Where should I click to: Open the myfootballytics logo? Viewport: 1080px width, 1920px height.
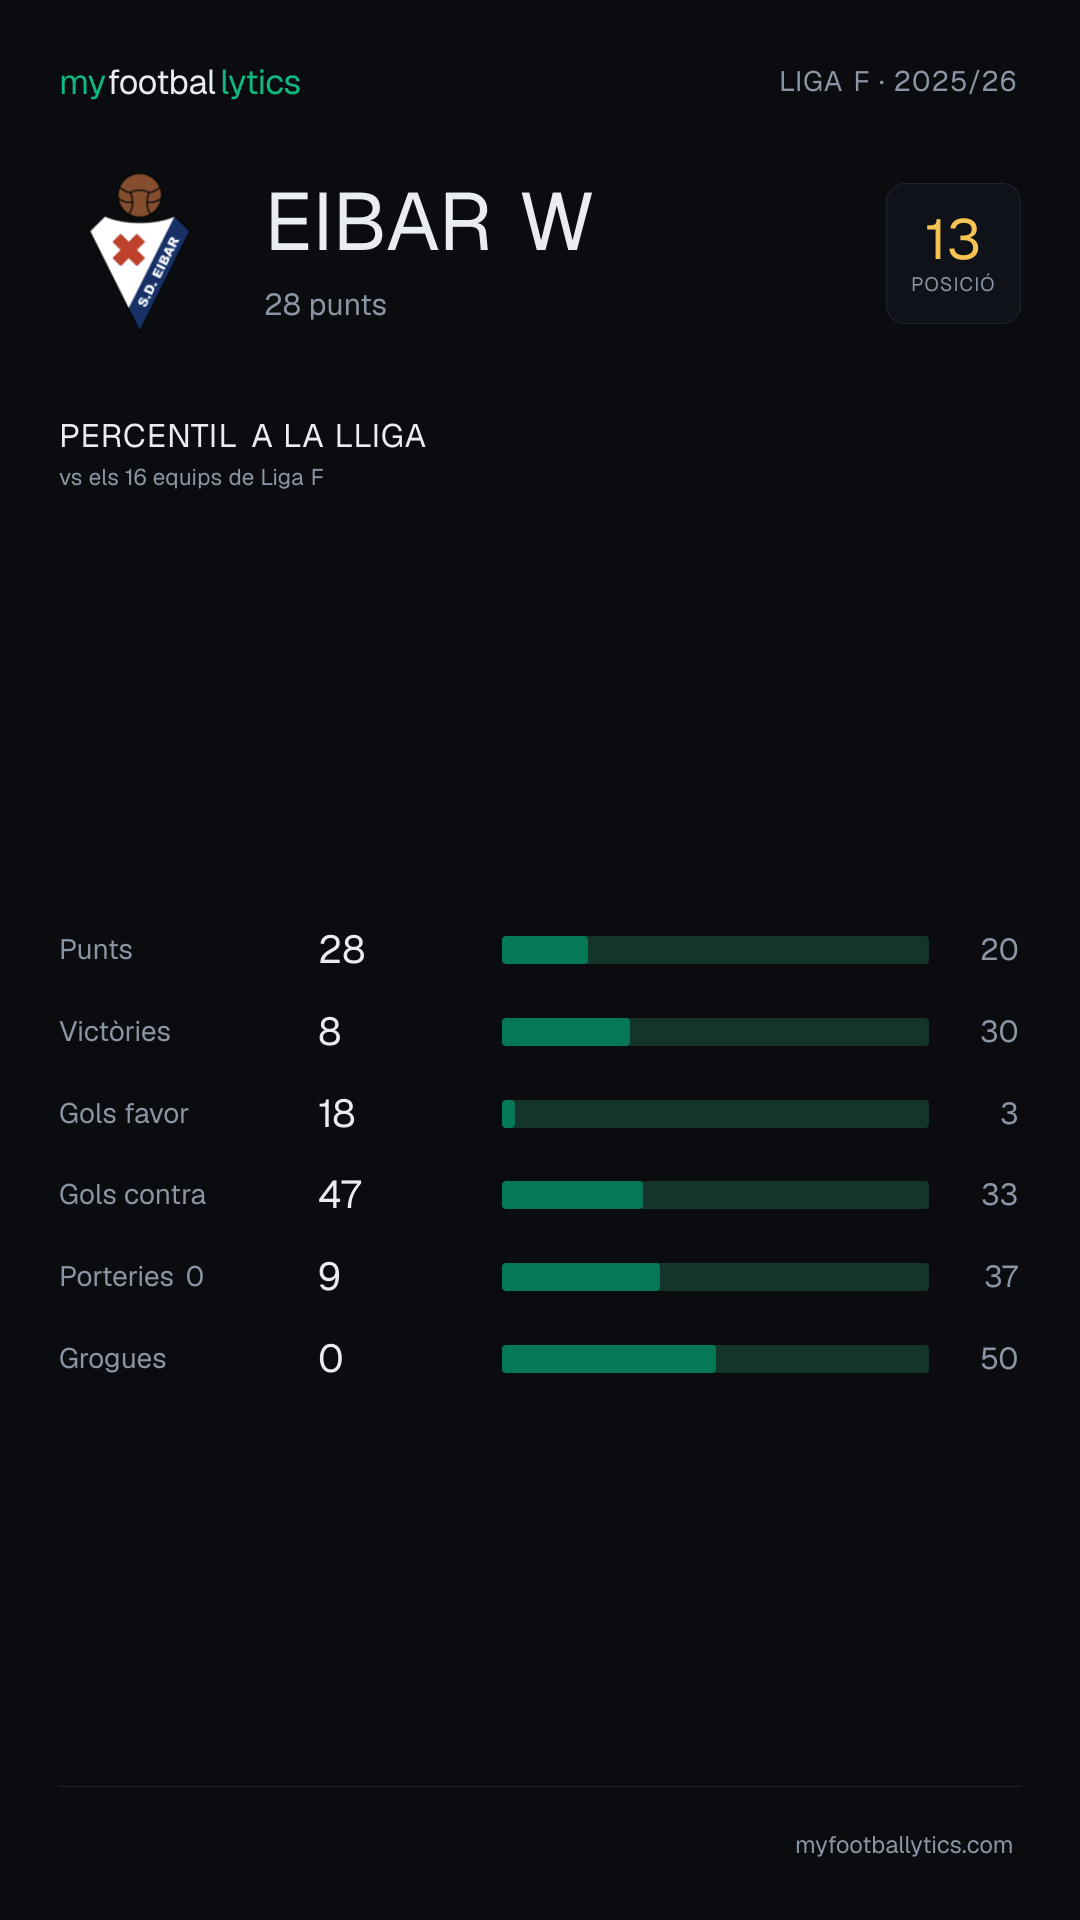pos(180,82)
